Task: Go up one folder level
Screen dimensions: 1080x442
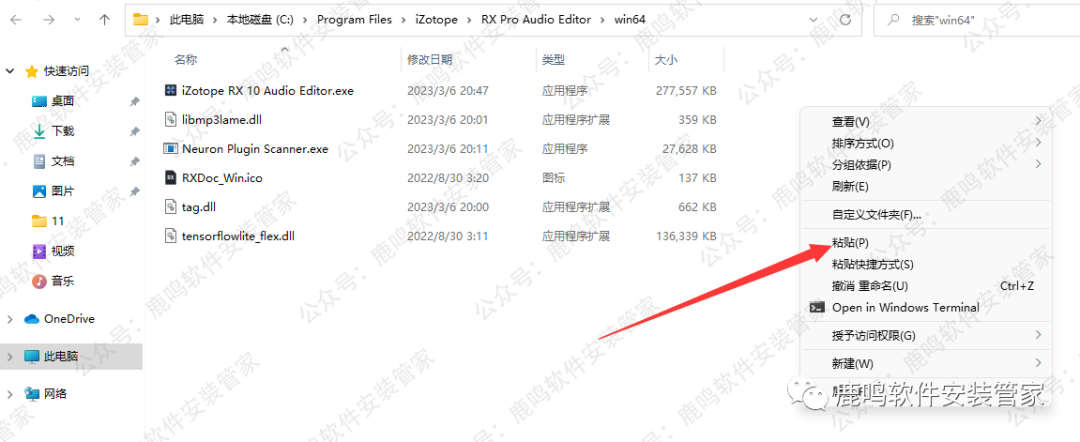Action: click(105, 19)
